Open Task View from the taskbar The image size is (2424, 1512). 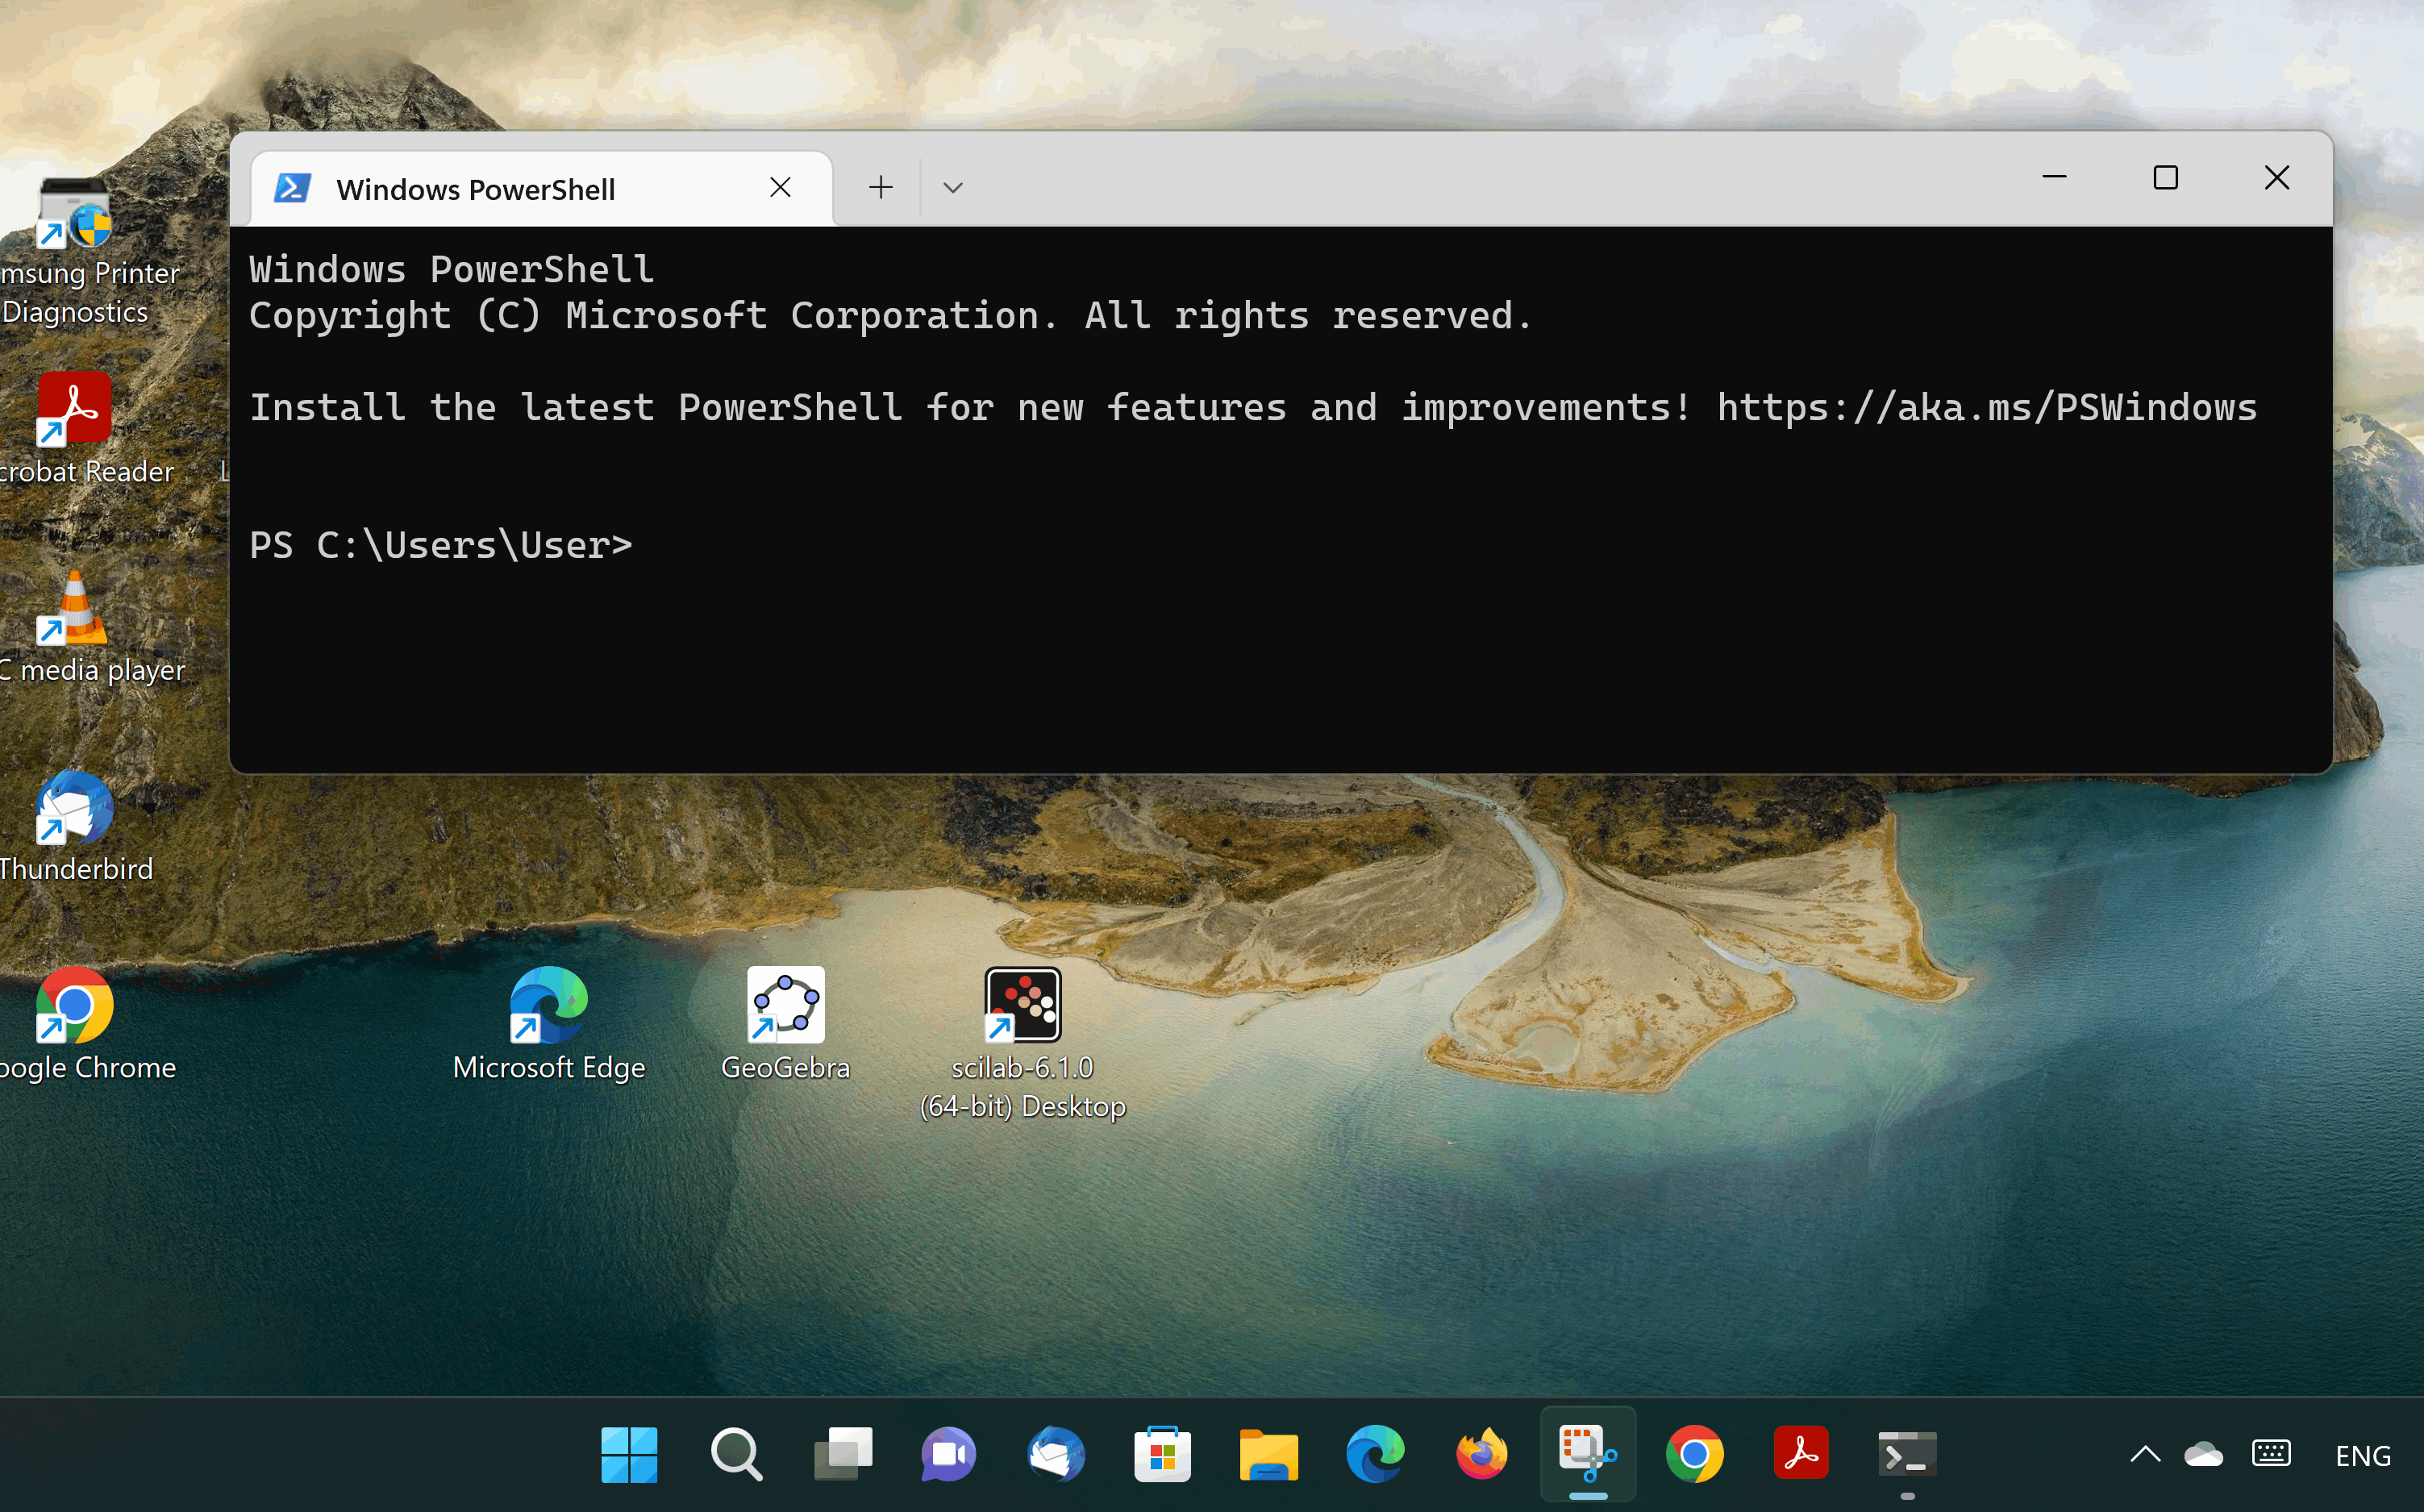(843, 1454)
